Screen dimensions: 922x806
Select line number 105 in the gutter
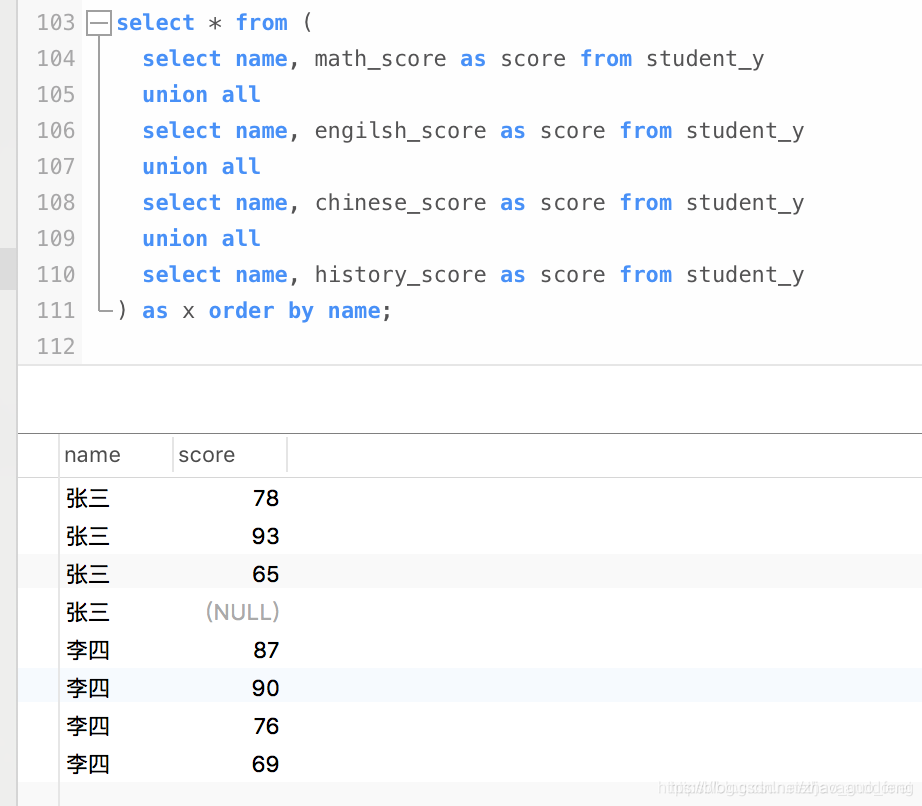click(x=56, y=94)
